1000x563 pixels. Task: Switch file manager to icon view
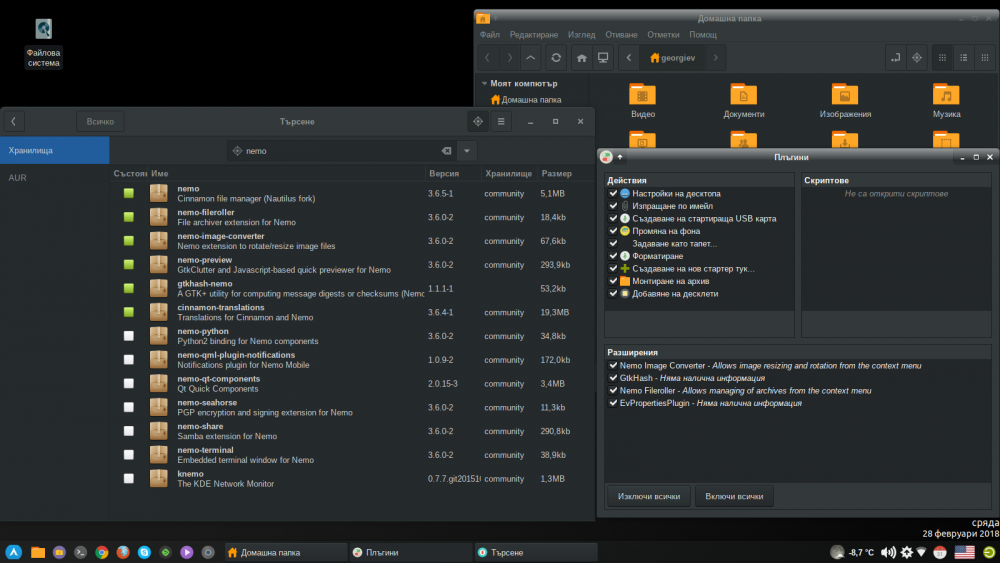(x=942, y=58)
